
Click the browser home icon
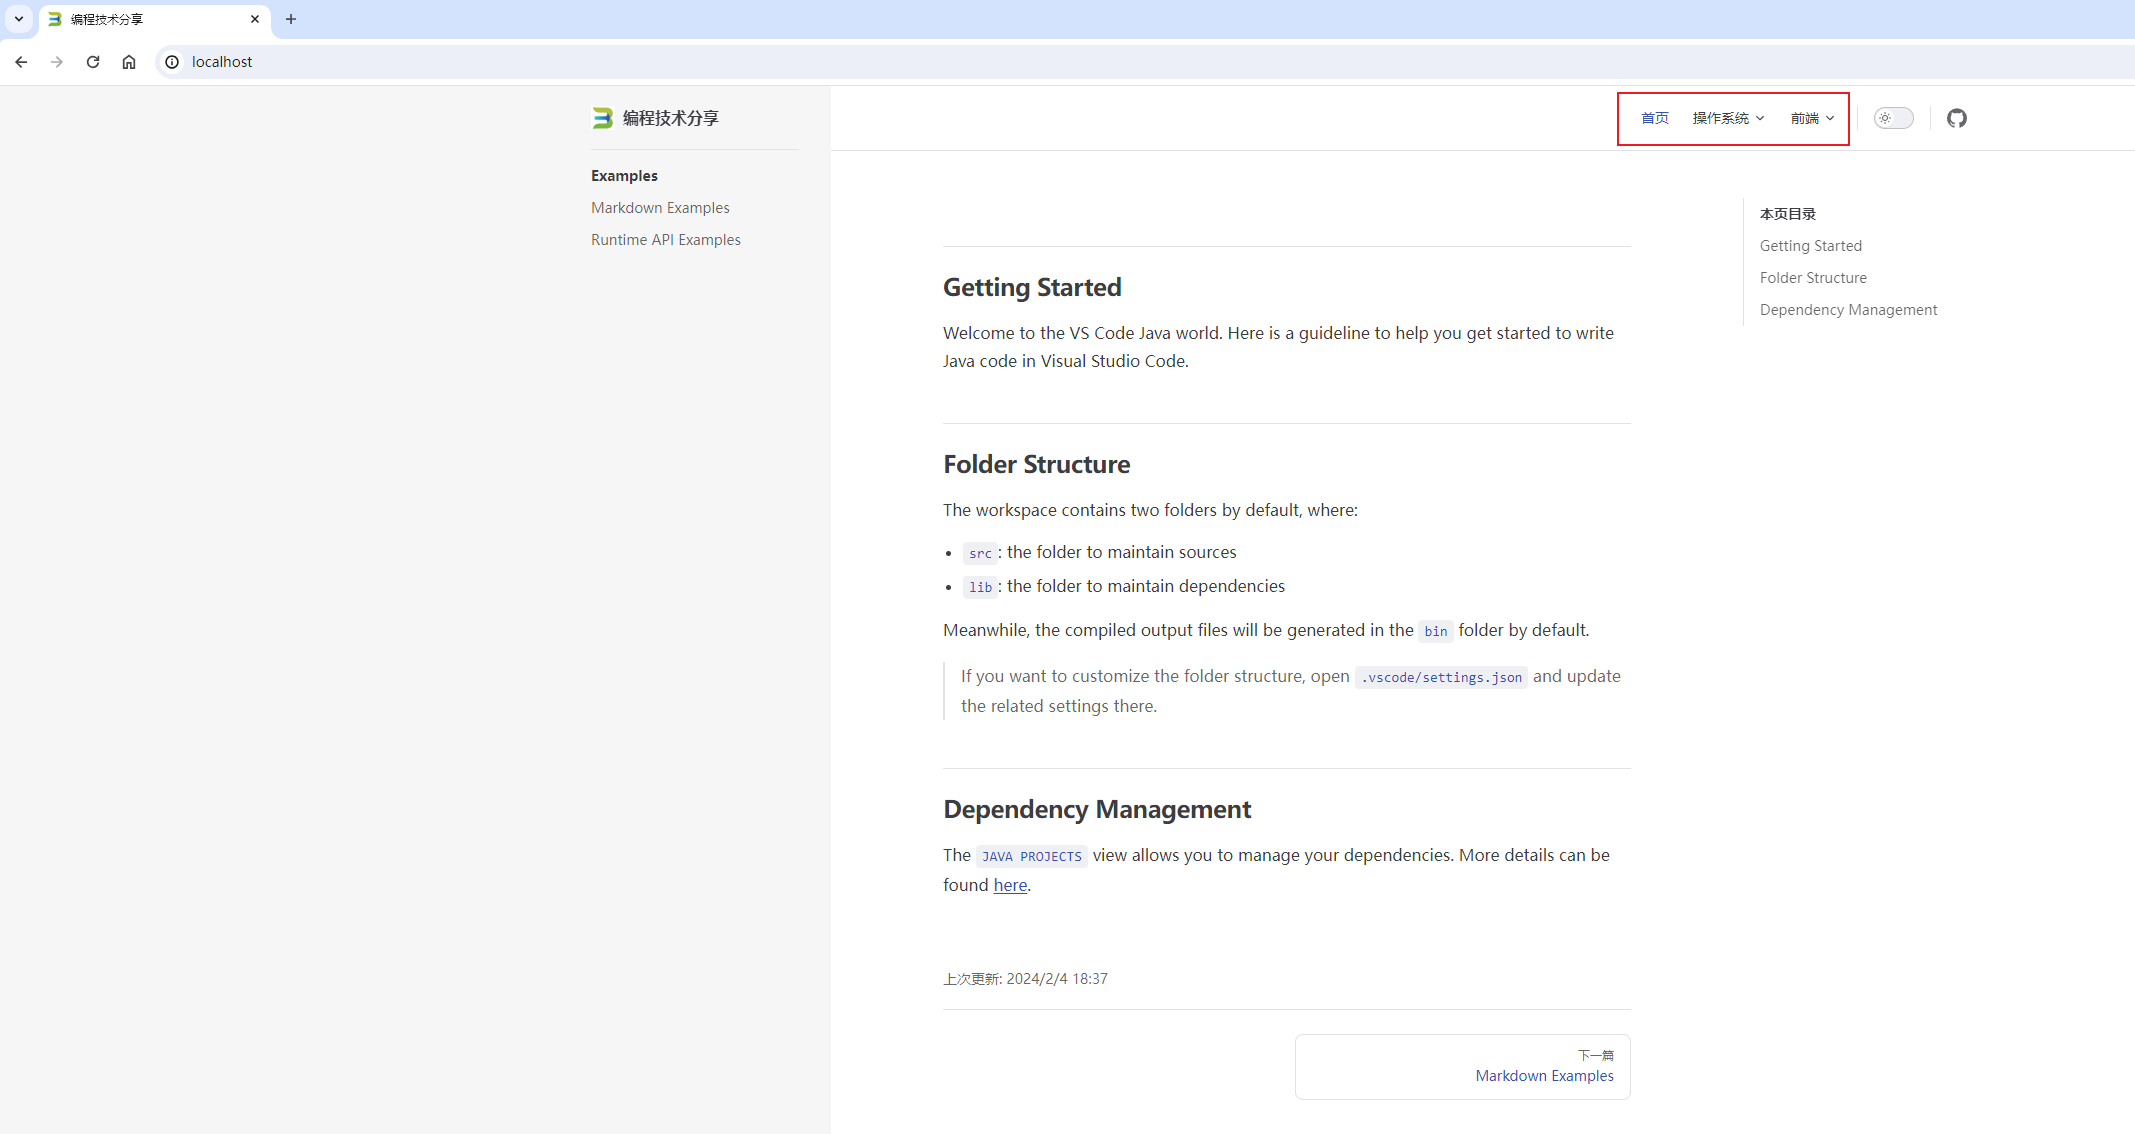[129, 62]
